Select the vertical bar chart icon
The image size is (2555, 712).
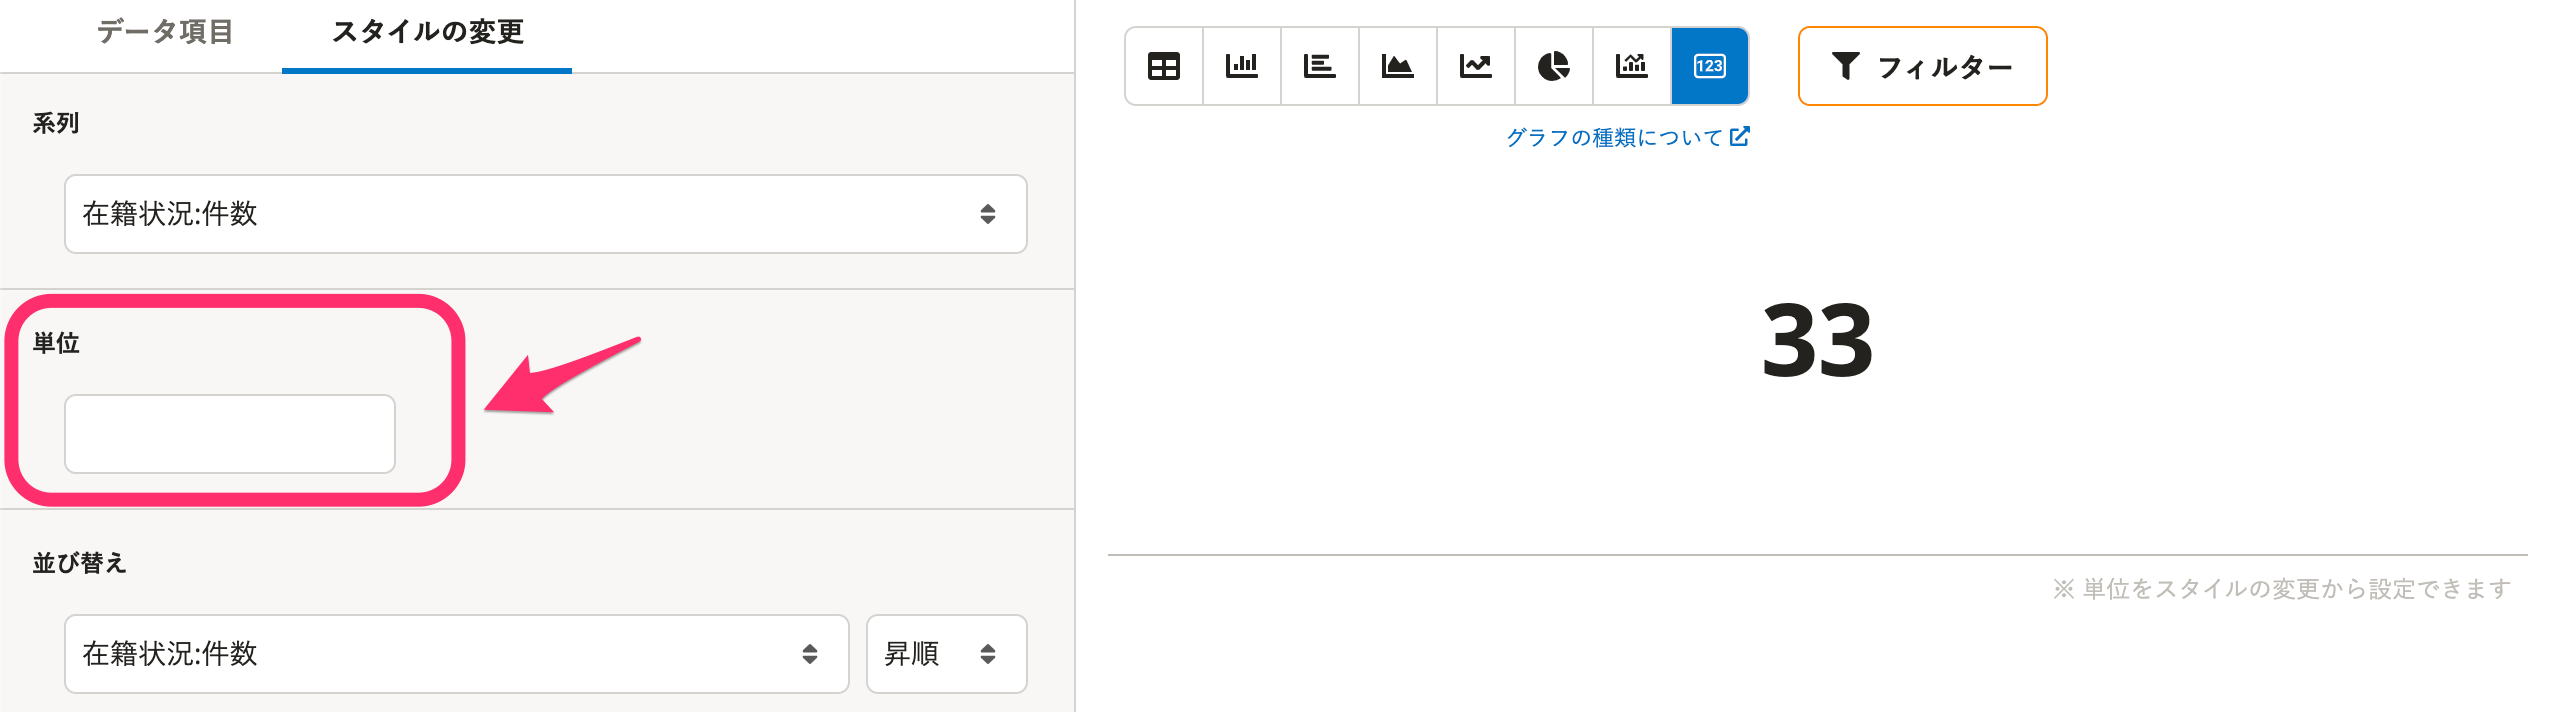(1242, 66)
